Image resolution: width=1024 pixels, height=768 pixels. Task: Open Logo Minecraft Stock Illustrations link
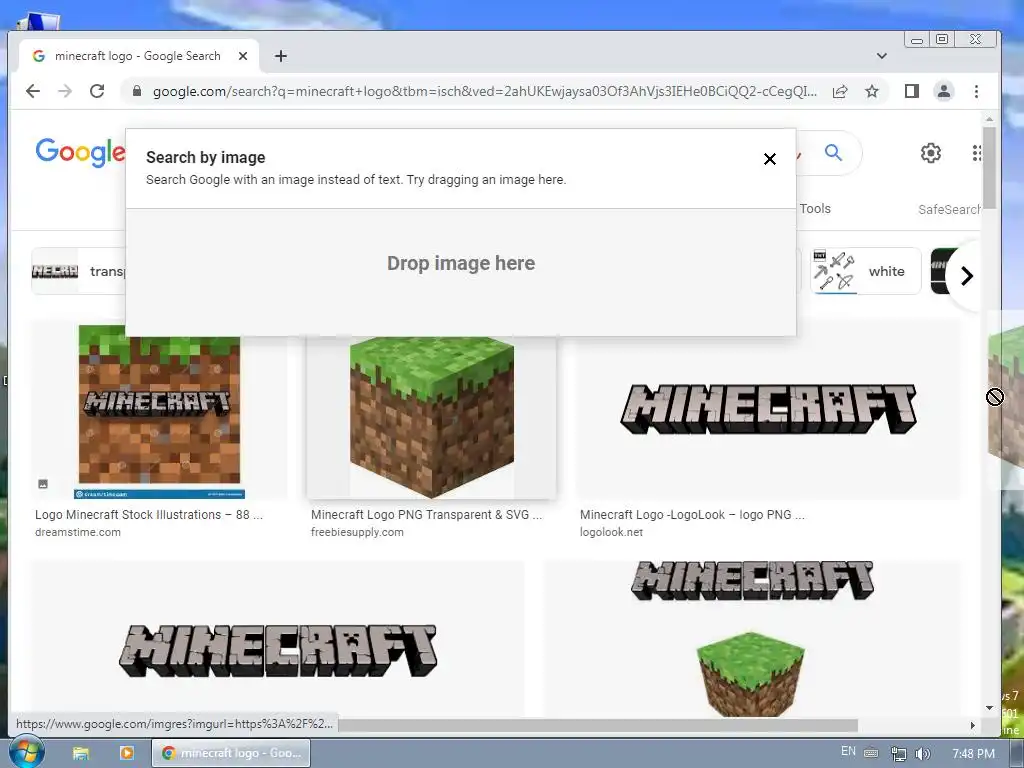click(149, 515)
